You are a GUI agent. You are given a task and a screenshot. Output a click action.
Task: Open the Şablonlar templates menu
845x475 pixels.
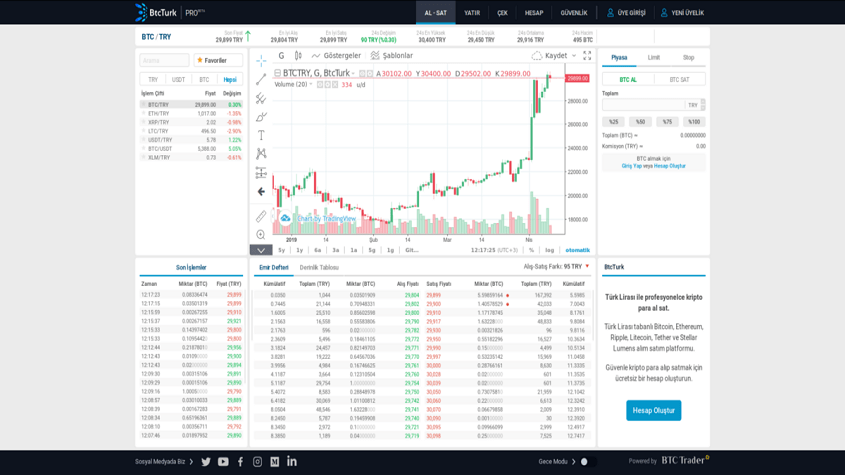click(x=392, y=56)
